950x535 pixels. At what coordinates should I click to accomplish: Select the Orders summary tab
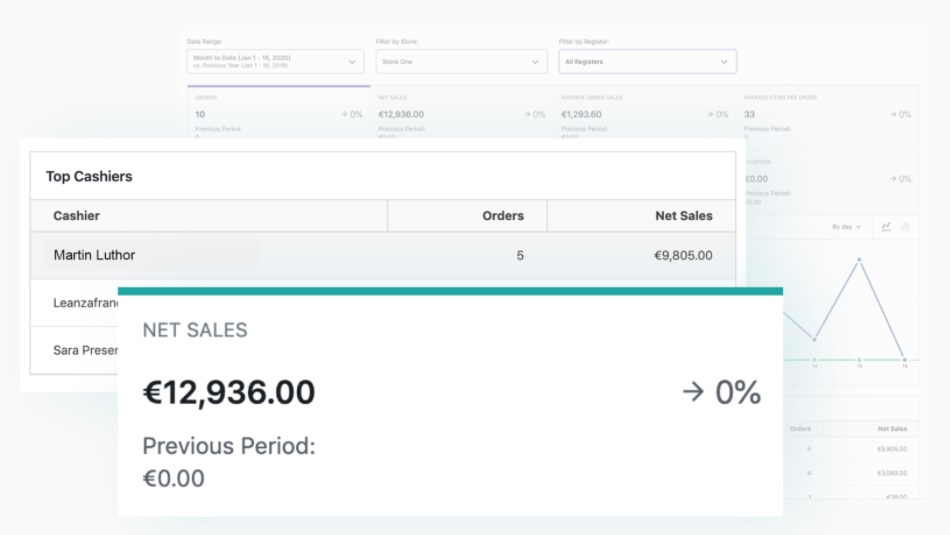pyautogui.click(x=279, y=113)
